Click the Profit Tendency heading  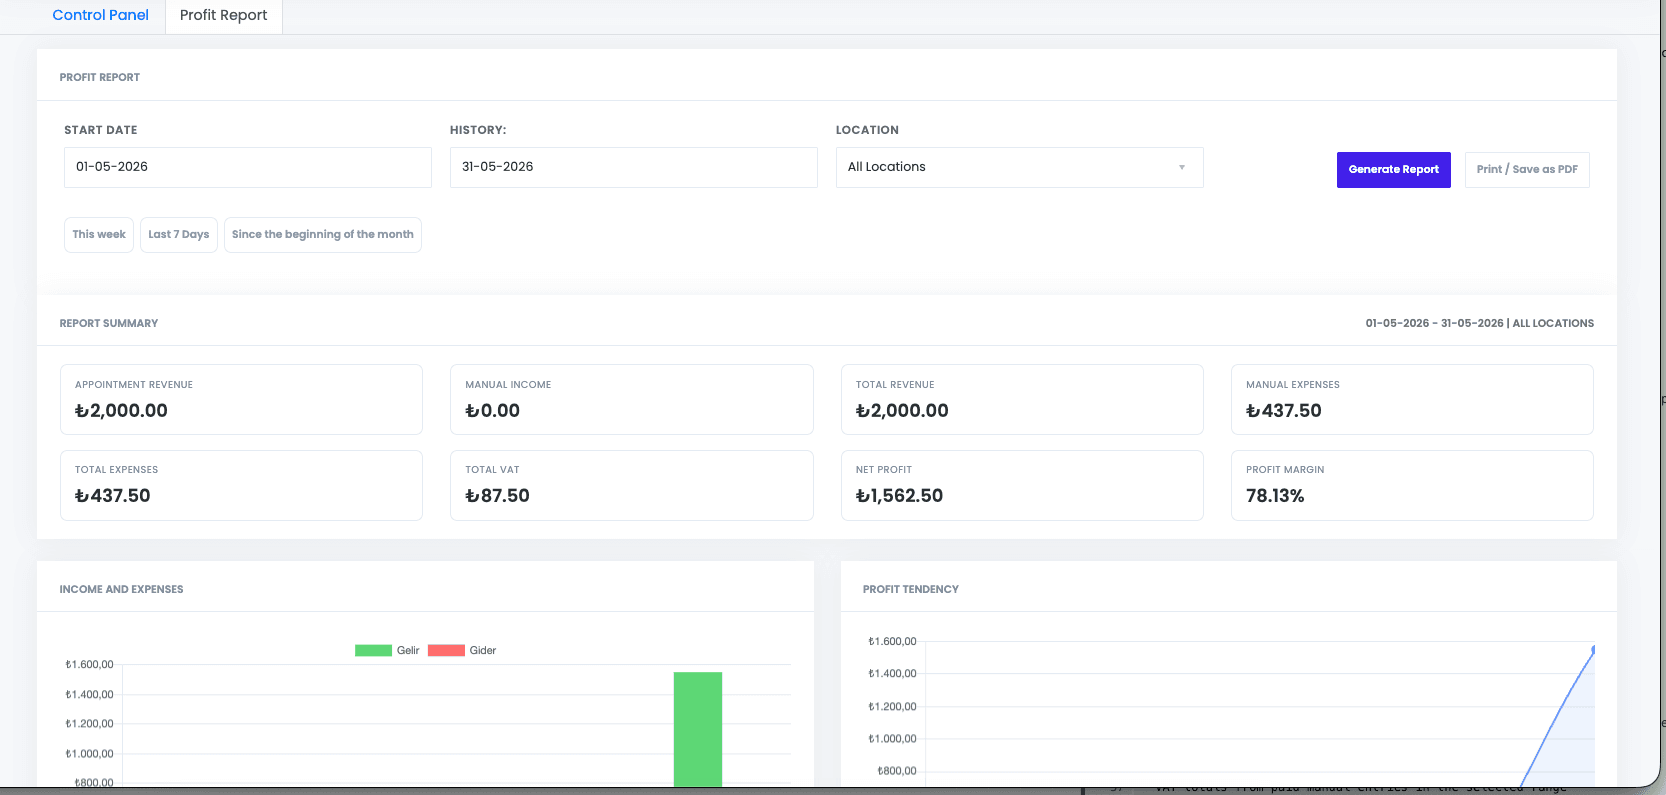911,589
